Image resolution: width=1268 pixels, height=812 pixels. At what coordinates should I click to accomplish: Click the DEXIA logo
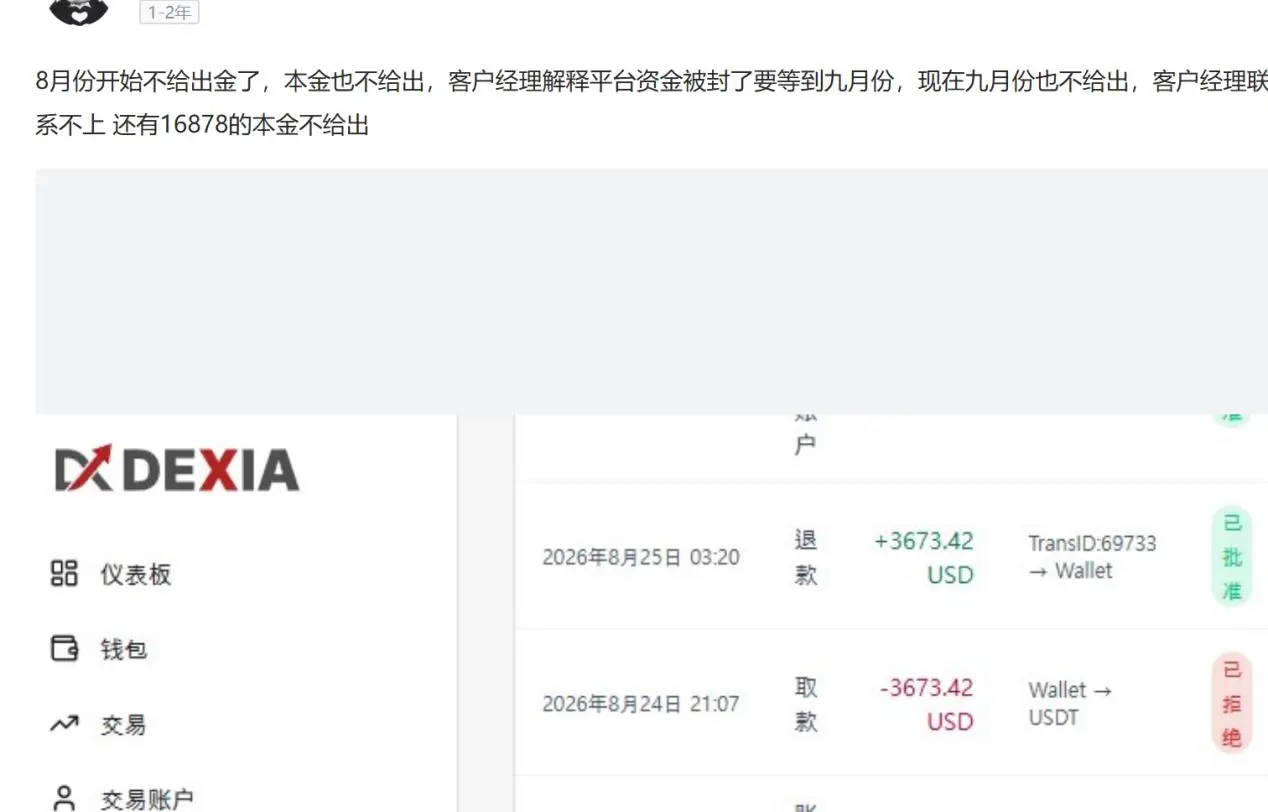[176, 469]
